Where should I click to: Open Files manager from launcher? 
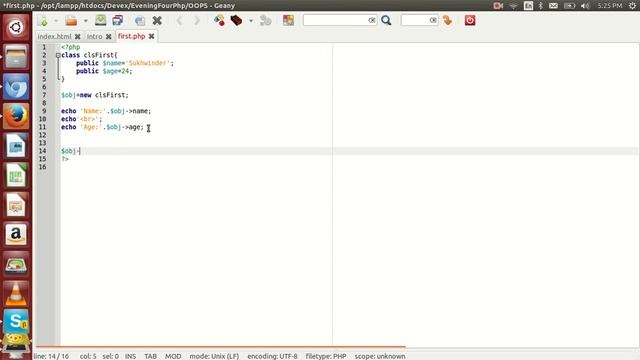pyautogui.click(x=16, y=57)
